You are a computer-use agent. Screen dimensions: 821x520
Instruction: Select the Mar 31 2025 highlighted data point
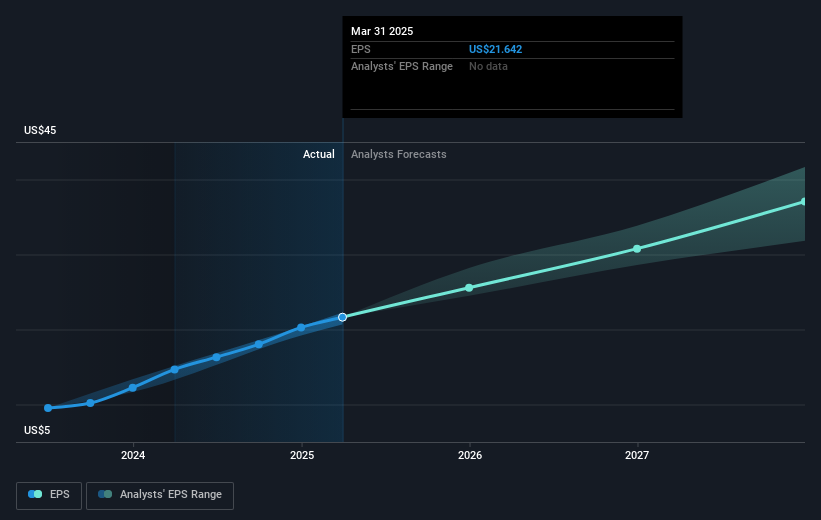pos(342,317)
